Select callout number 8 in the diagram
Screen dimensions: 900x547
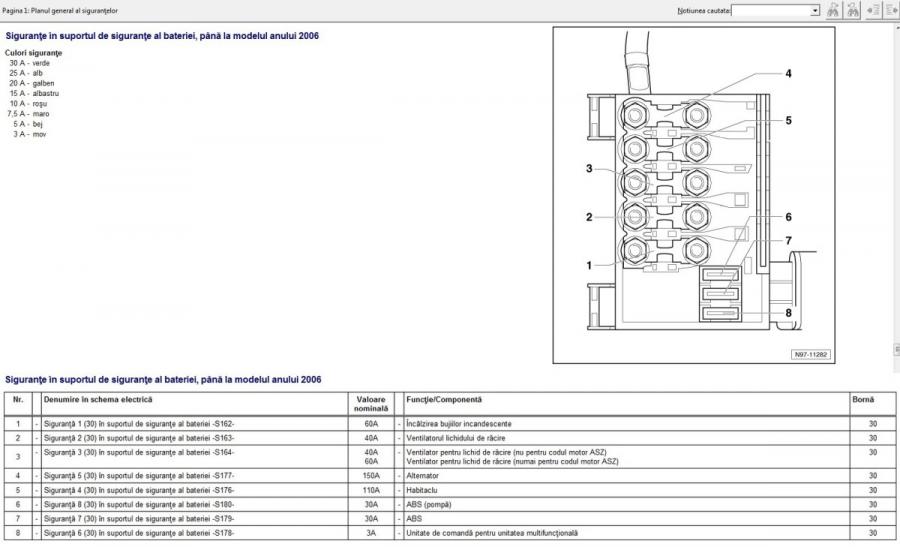[x=788, y=313]
